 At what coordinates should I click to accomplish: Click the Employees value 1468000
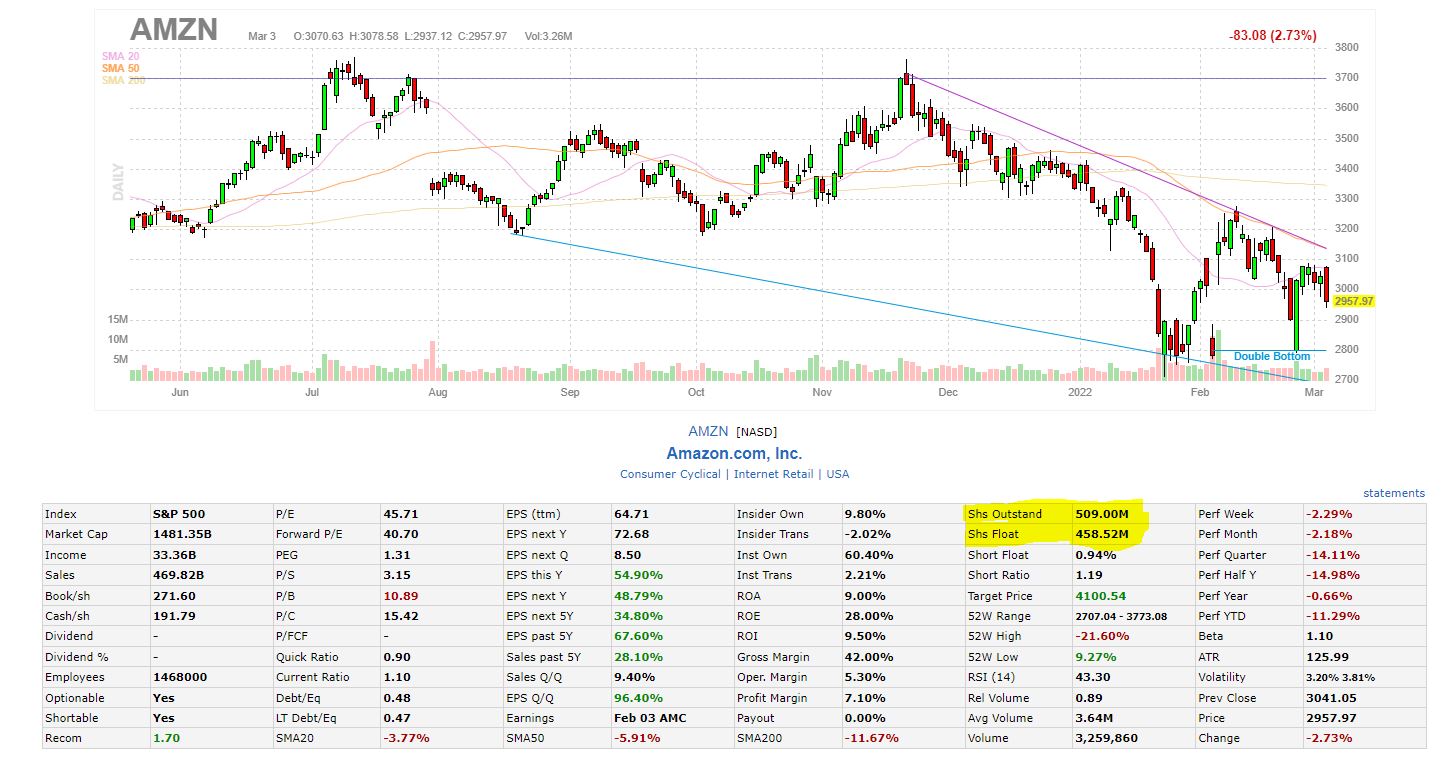[x=180, y=677]
